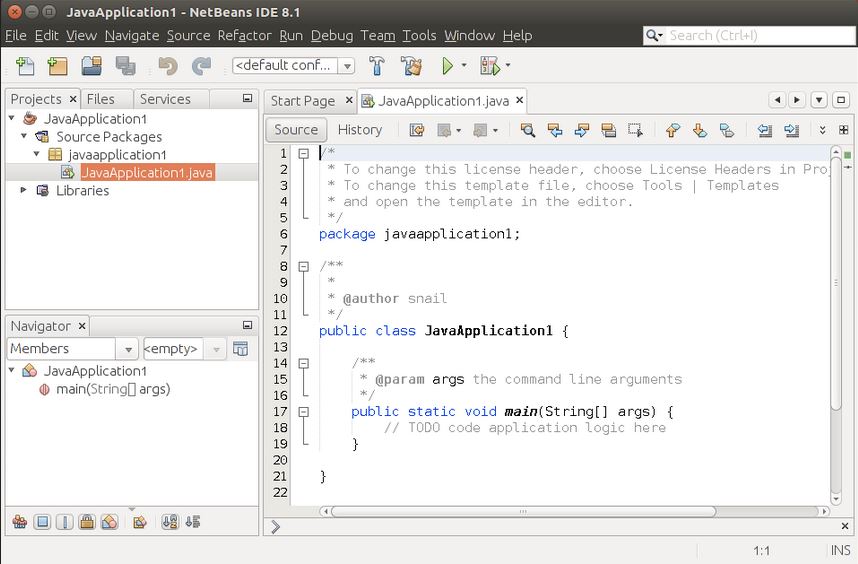This screenshot has height=564, width=858.
Task: Click the Build Project hammer icon
Action: (x=376, y=66)
